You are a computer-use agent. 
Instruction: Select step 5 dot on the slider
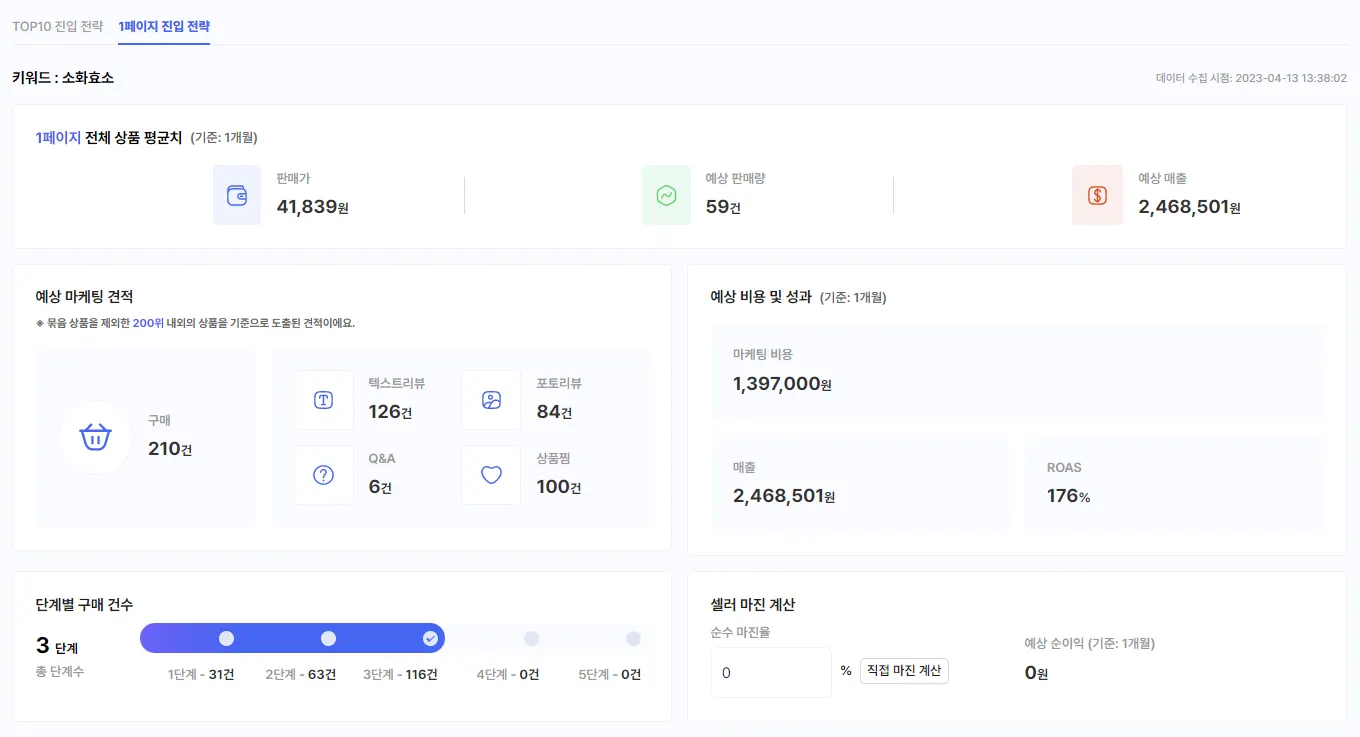[x=633, y=638]
